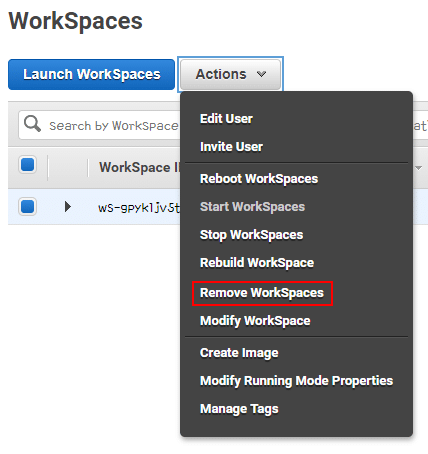The image size is (428, 454).
Task: Click the highlighted Remove WorkSpaces entry
Action: (262, 293)
